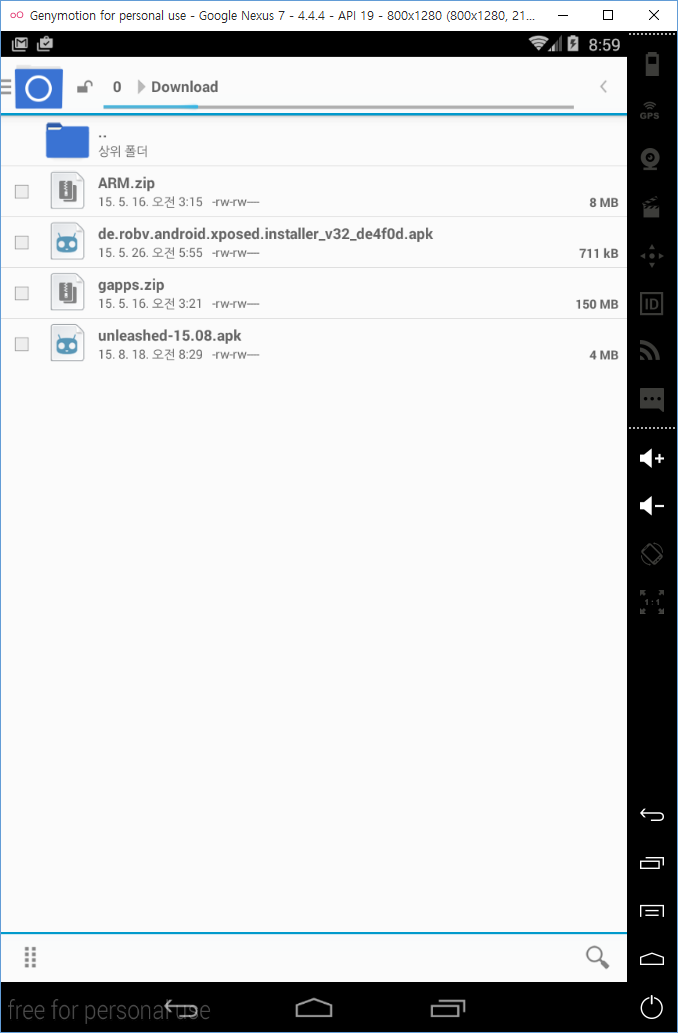Click the 8 MB size value
678x1033 pixels.
(604, 203)
